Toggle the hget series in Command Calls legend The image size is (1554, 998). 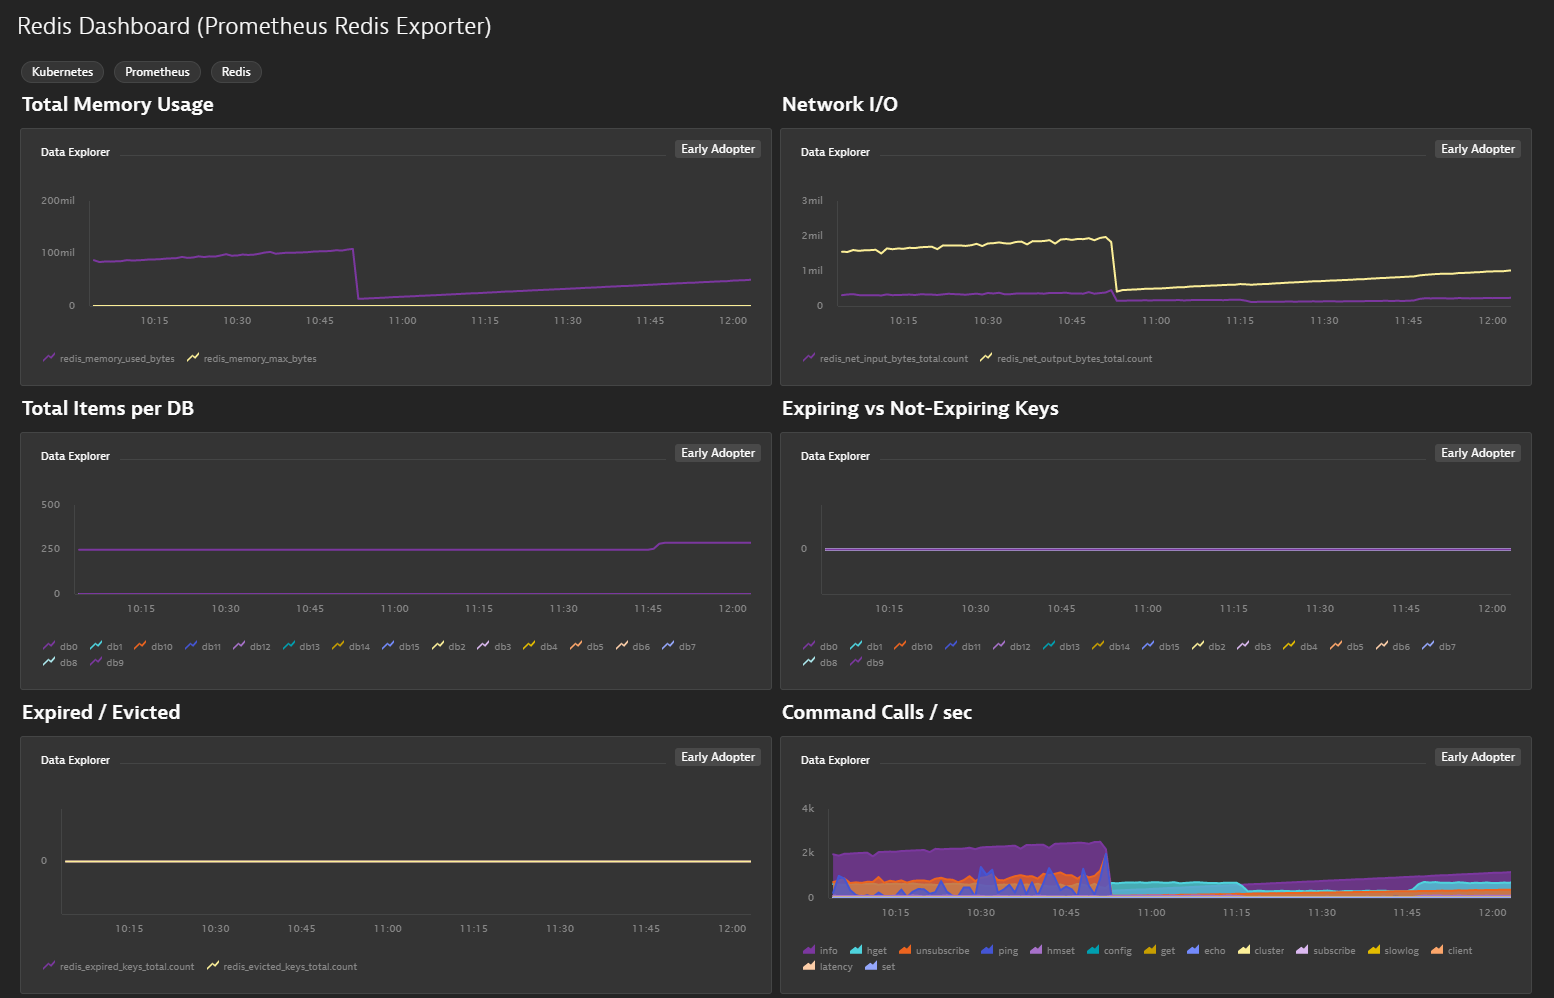856,950
